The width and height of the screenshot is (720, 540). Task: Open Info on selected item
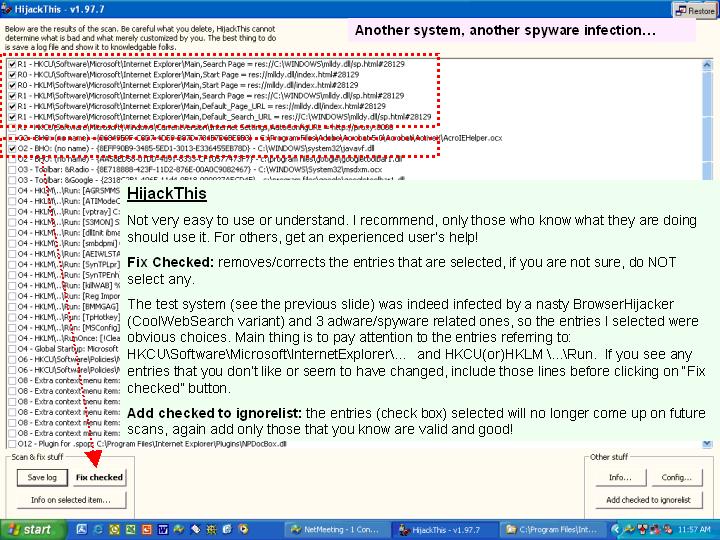point(71,500)
